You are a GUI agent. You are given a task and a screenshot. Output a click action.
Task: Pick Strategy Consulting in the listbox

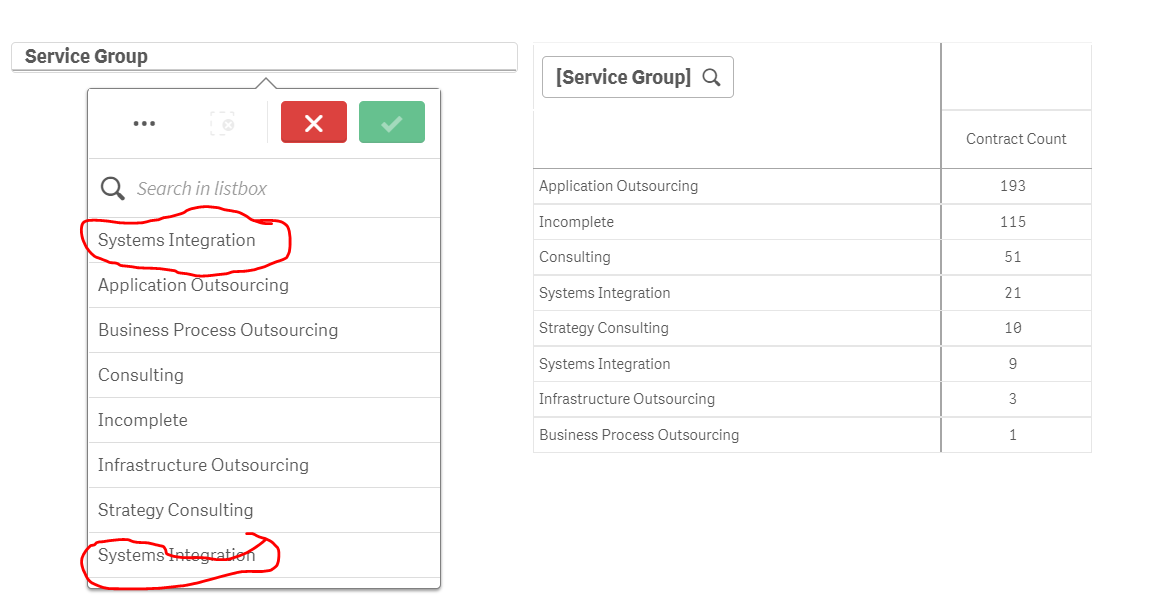click(176, 510)
